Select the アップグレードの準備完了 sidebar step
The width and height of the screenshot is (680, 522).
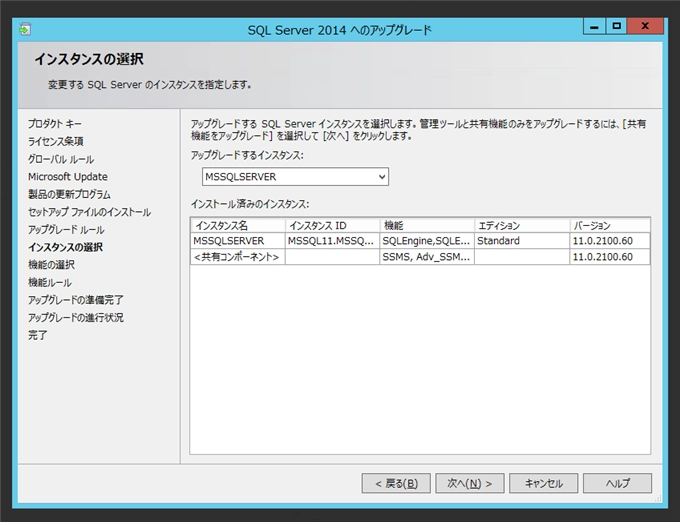[x=75, y=300]
